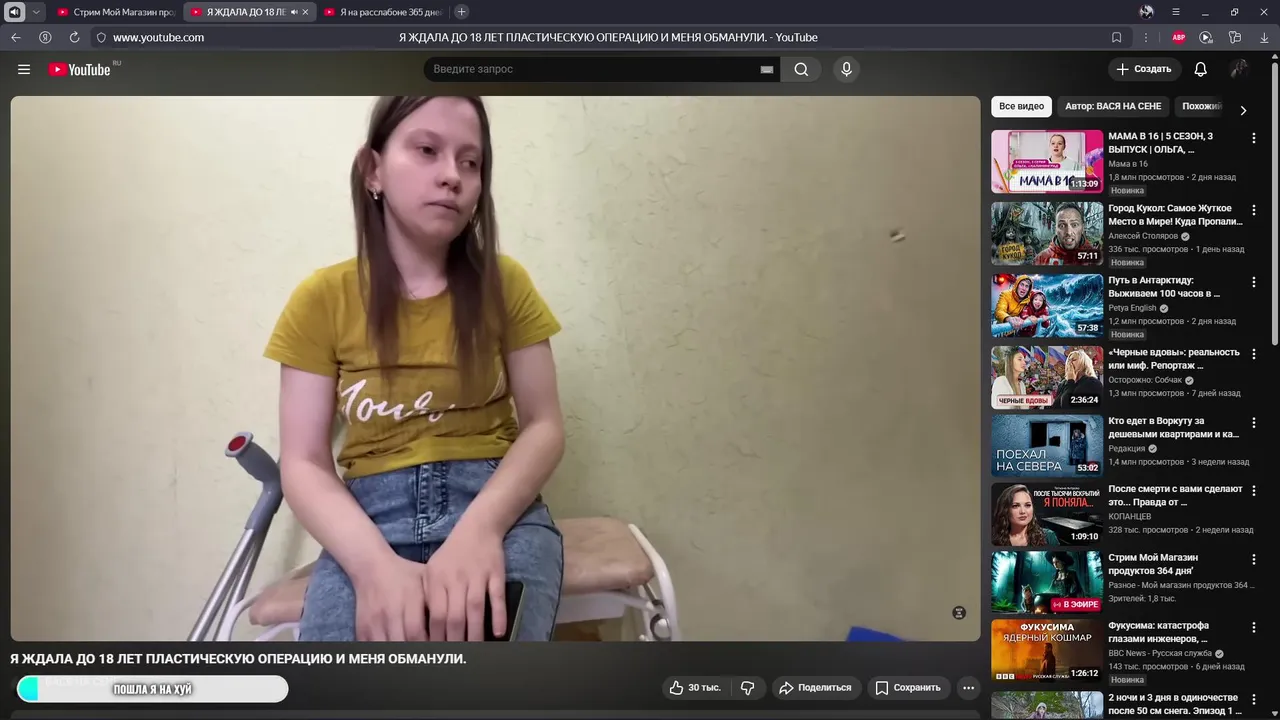The width and height of the screenshot is (1280, 720).
Task: Reload the current page
Action: (x=74, y=37)
